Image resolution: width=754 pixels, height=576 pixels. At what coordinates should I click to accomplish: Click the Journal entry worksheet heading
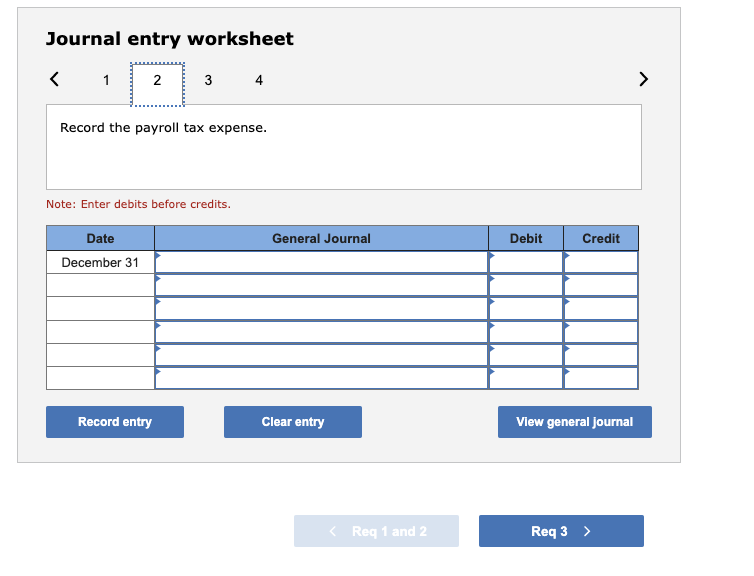(x=169, y=39)
